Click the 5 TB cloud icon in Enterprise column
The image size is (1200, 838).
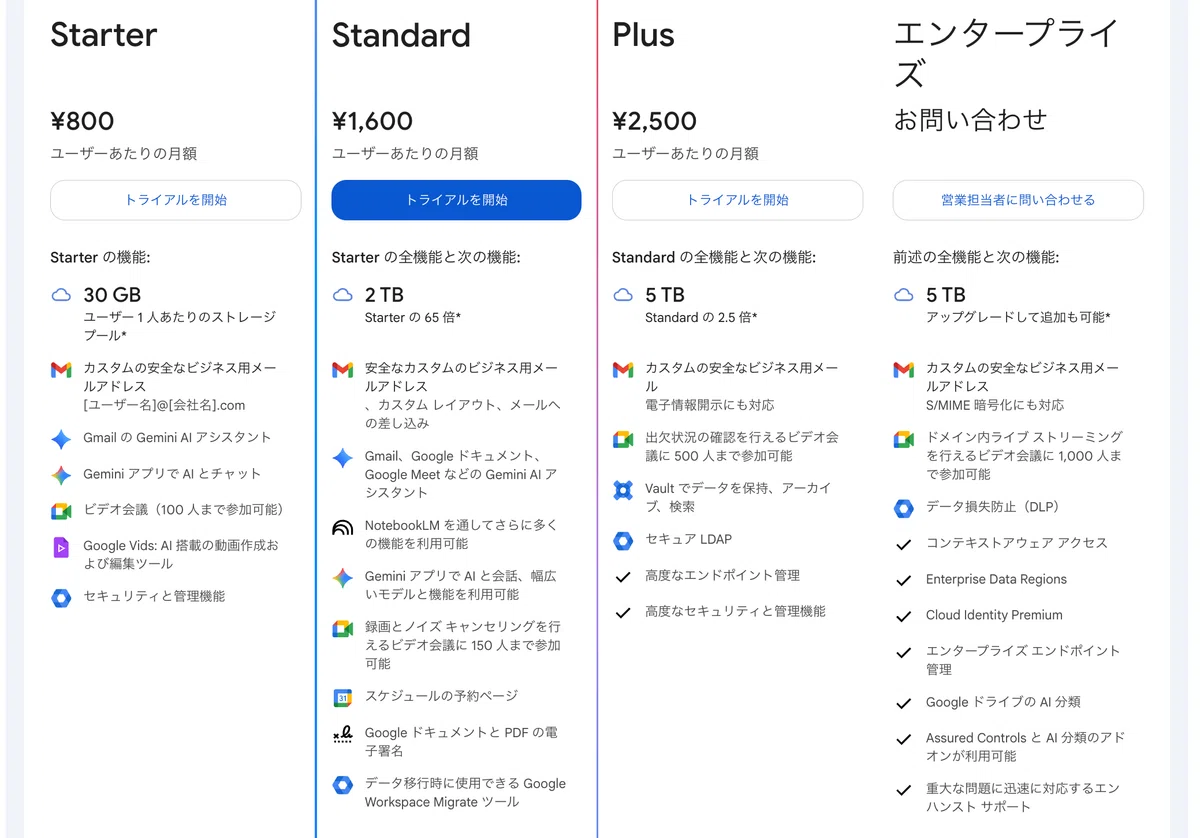point(904,295)
